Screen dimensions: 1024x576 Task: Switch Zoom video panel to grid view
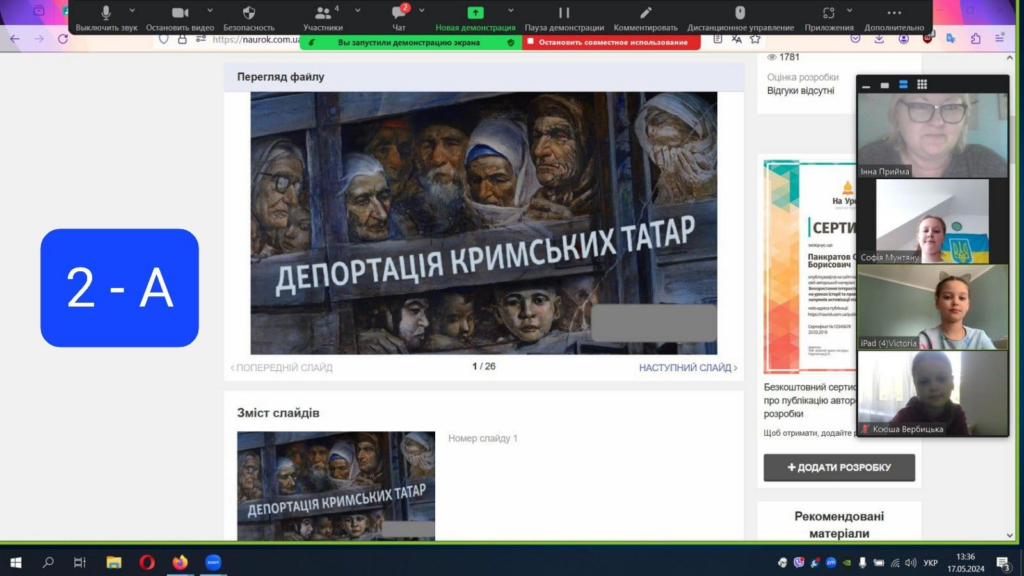point(921,85)
